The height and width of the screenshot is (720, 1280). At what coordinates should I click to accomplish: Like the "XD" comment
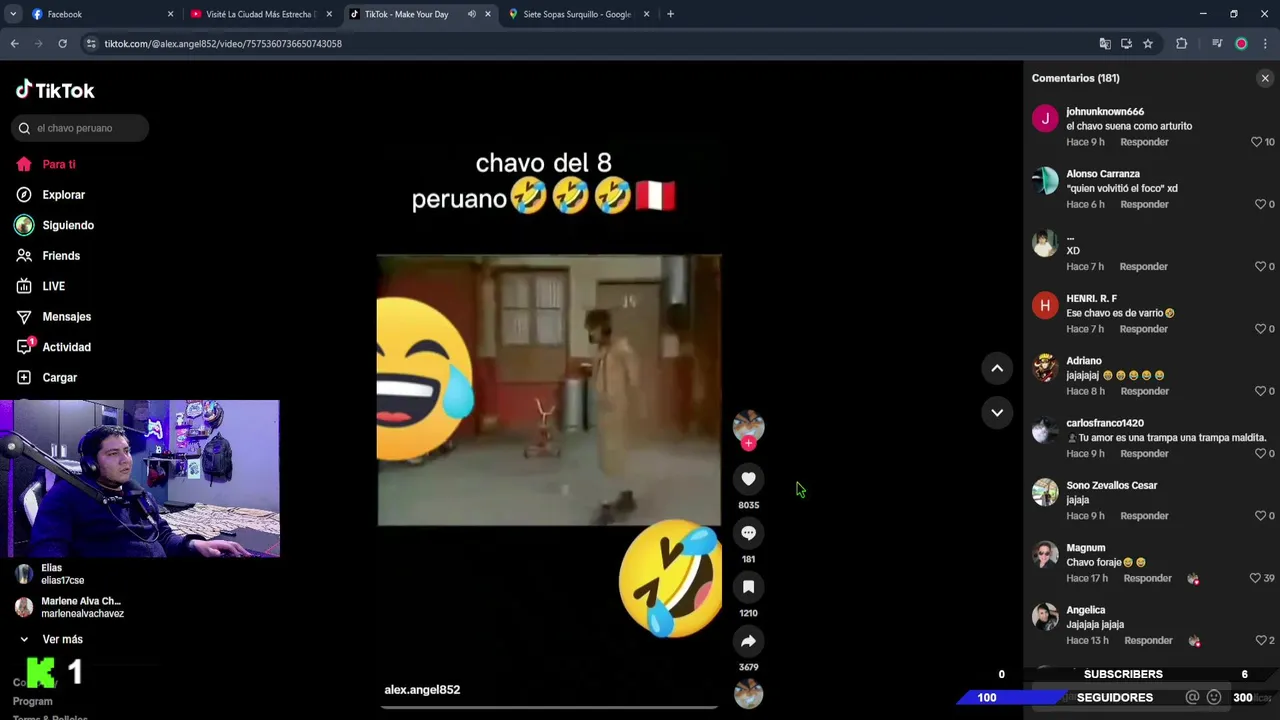coord(1260,267)
